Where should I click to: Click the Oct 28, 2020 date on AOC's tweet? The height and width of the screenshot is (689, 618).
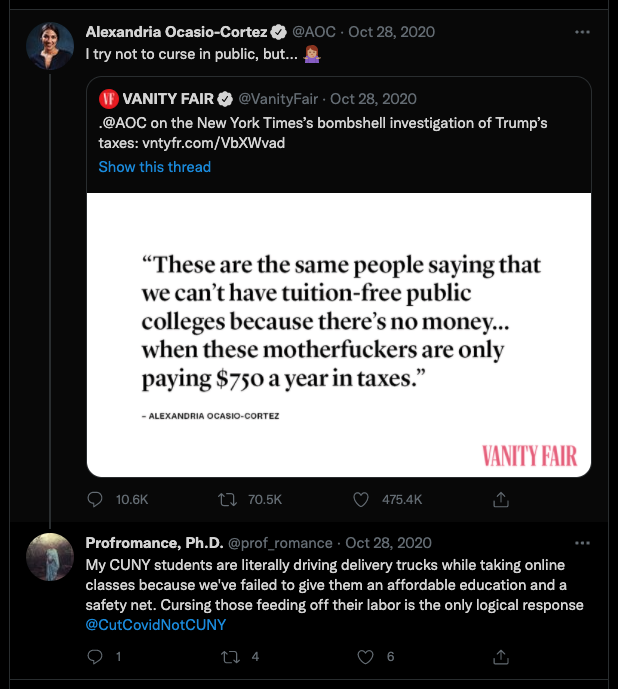coord(391,32)
